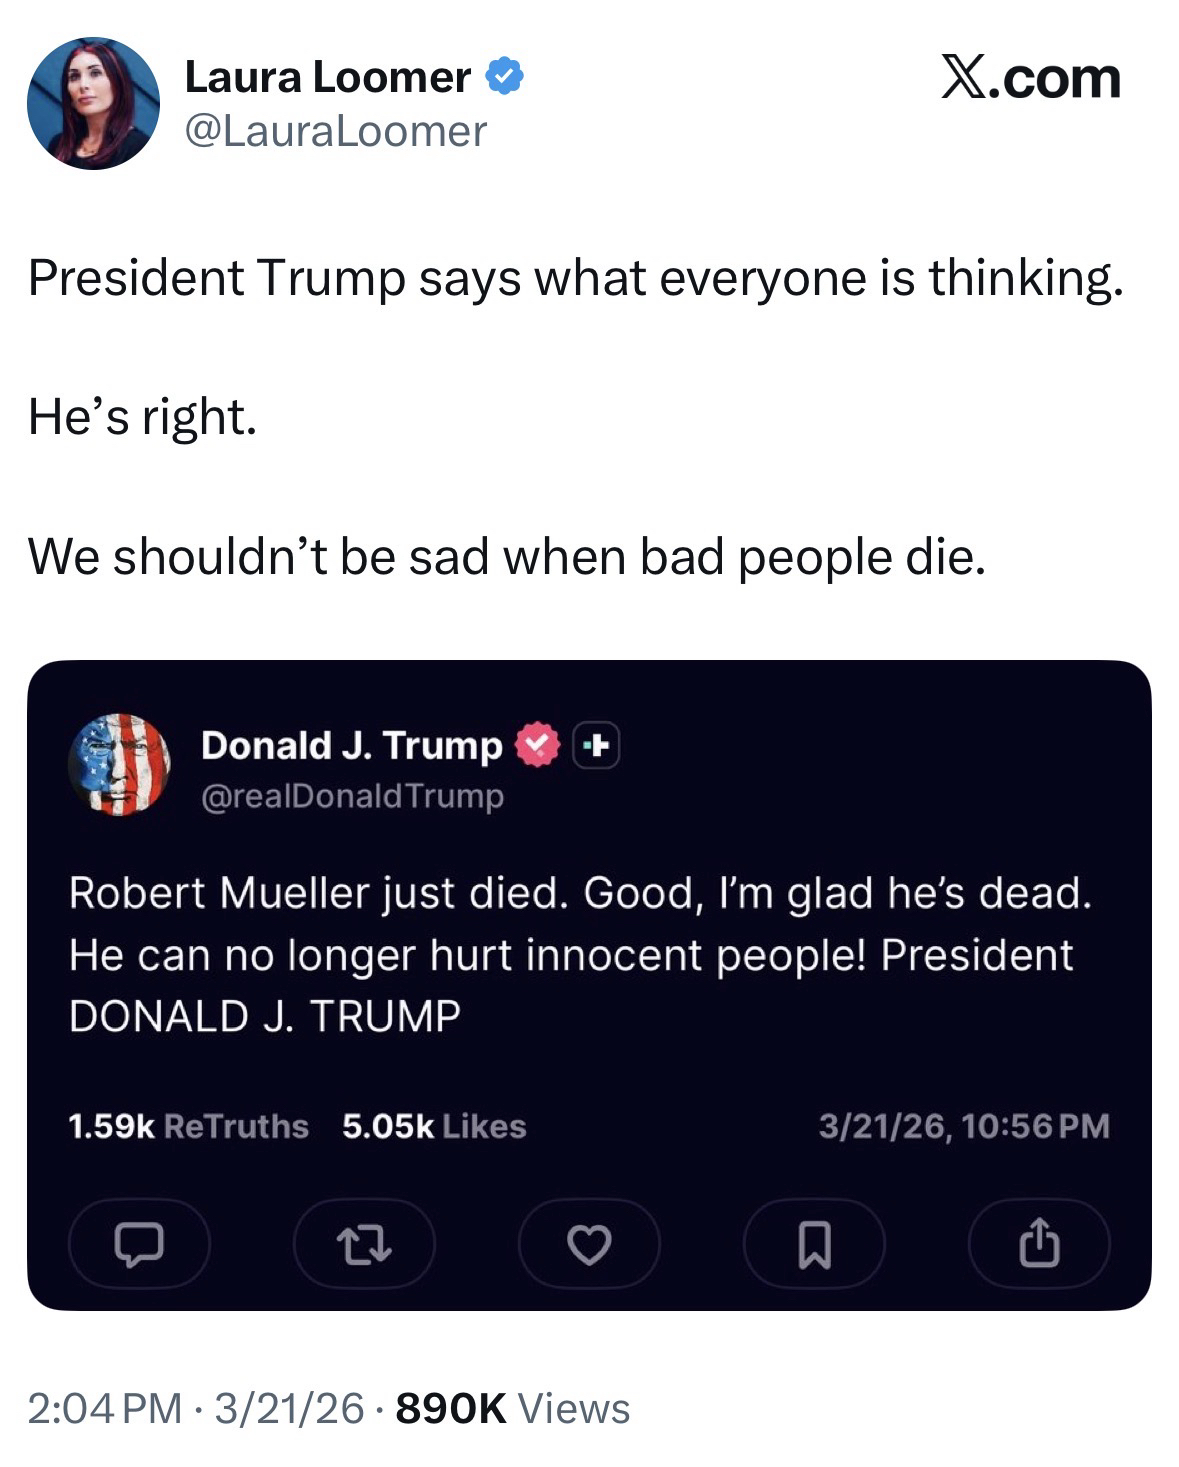Click the Laura Loomer display name
1179x1467 pixels.
coord(327,77)
